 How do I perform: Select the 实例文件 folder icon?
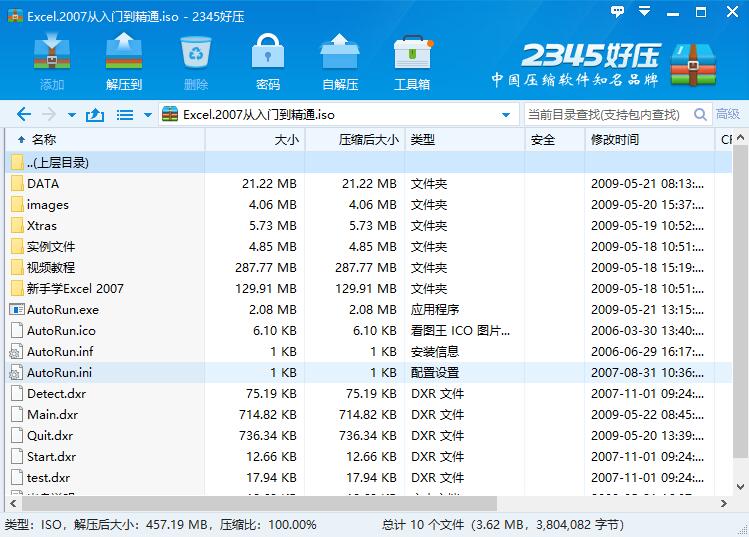click(17, 247)
